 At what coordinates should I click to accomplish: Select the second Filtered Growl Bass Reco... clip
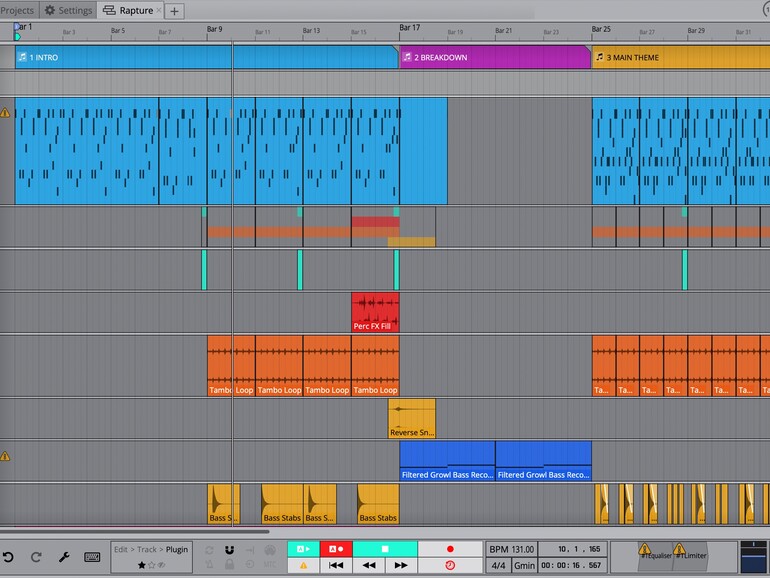tap(544, 461)
